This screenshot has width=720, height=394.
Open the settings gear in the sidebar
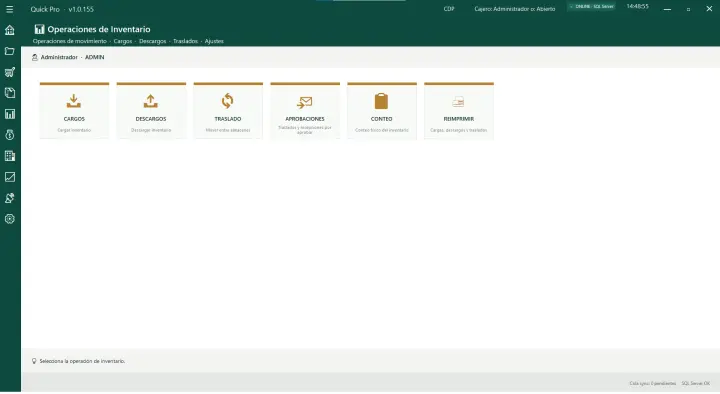10,219
